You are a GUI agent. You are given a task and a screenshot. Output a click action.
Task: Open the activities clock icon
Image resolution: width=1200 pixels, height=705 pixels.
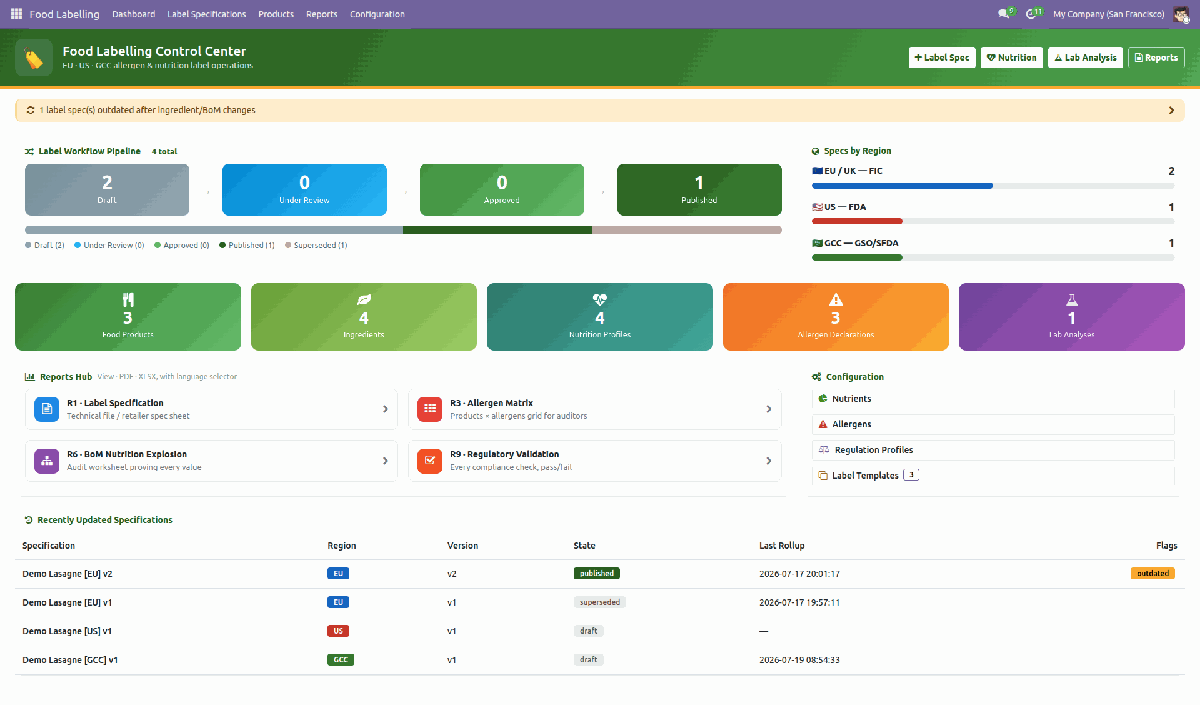1033,14
